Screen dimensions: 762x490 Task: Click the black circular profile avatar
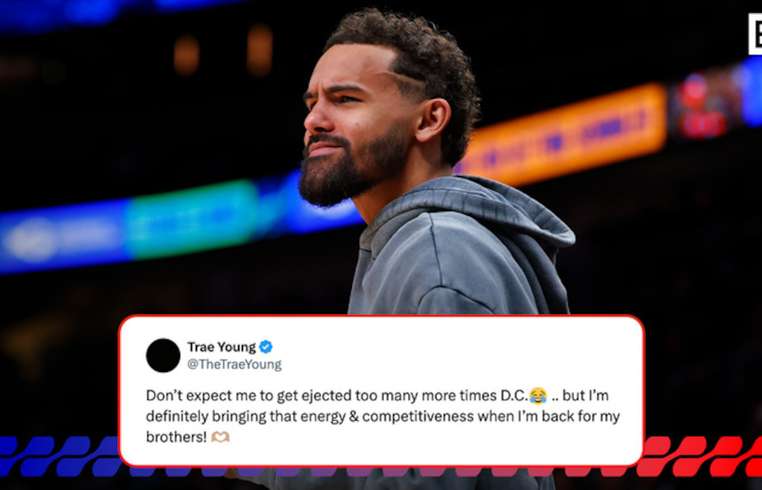pyautogui.click(x=163, y=355)
